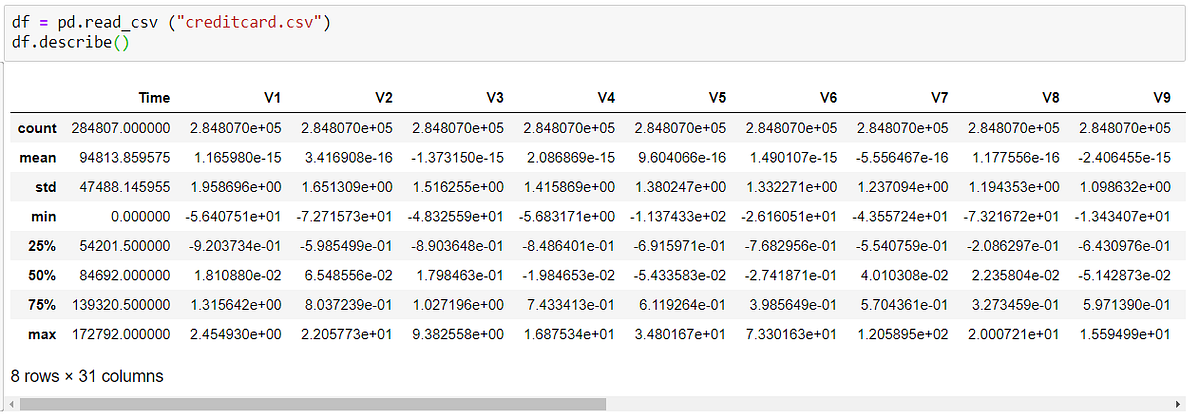Click the Time 75% value 139320.500000
Image resolution: width=1200 pixels, height=419 pixels.
[121, 307]
